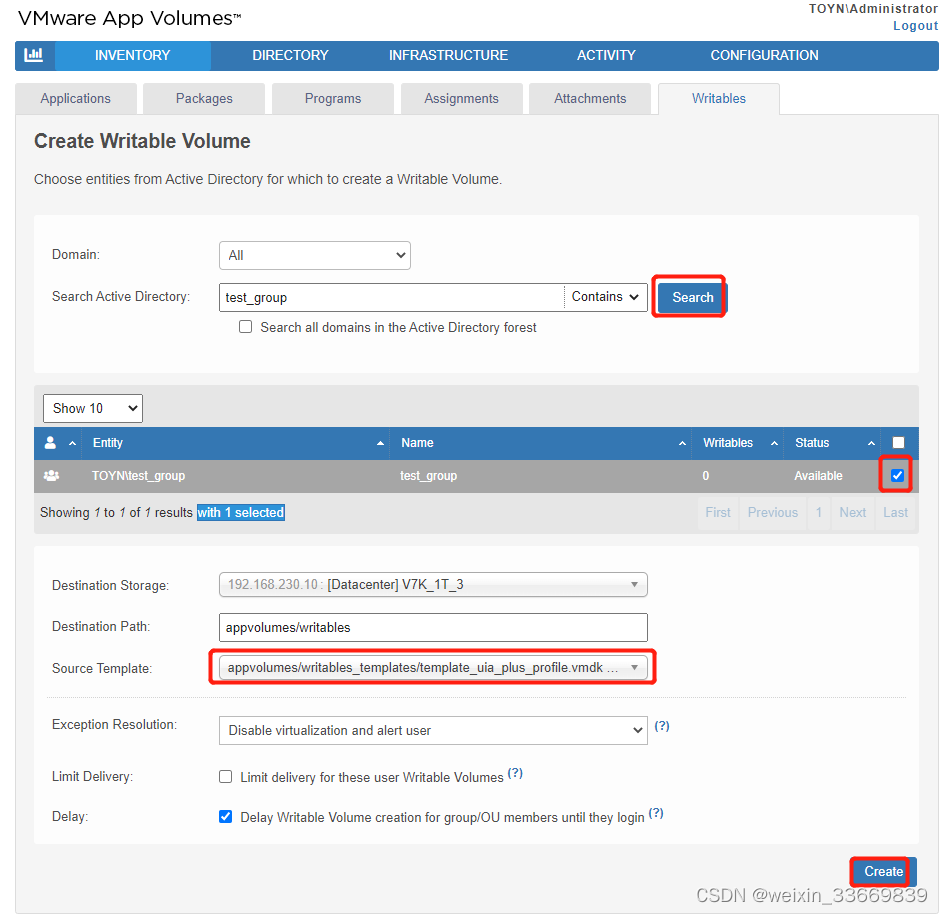Open the Source Template dropdown
Image resolution: width=943 pixels, height=914 pixels.
tap(433, 667)
